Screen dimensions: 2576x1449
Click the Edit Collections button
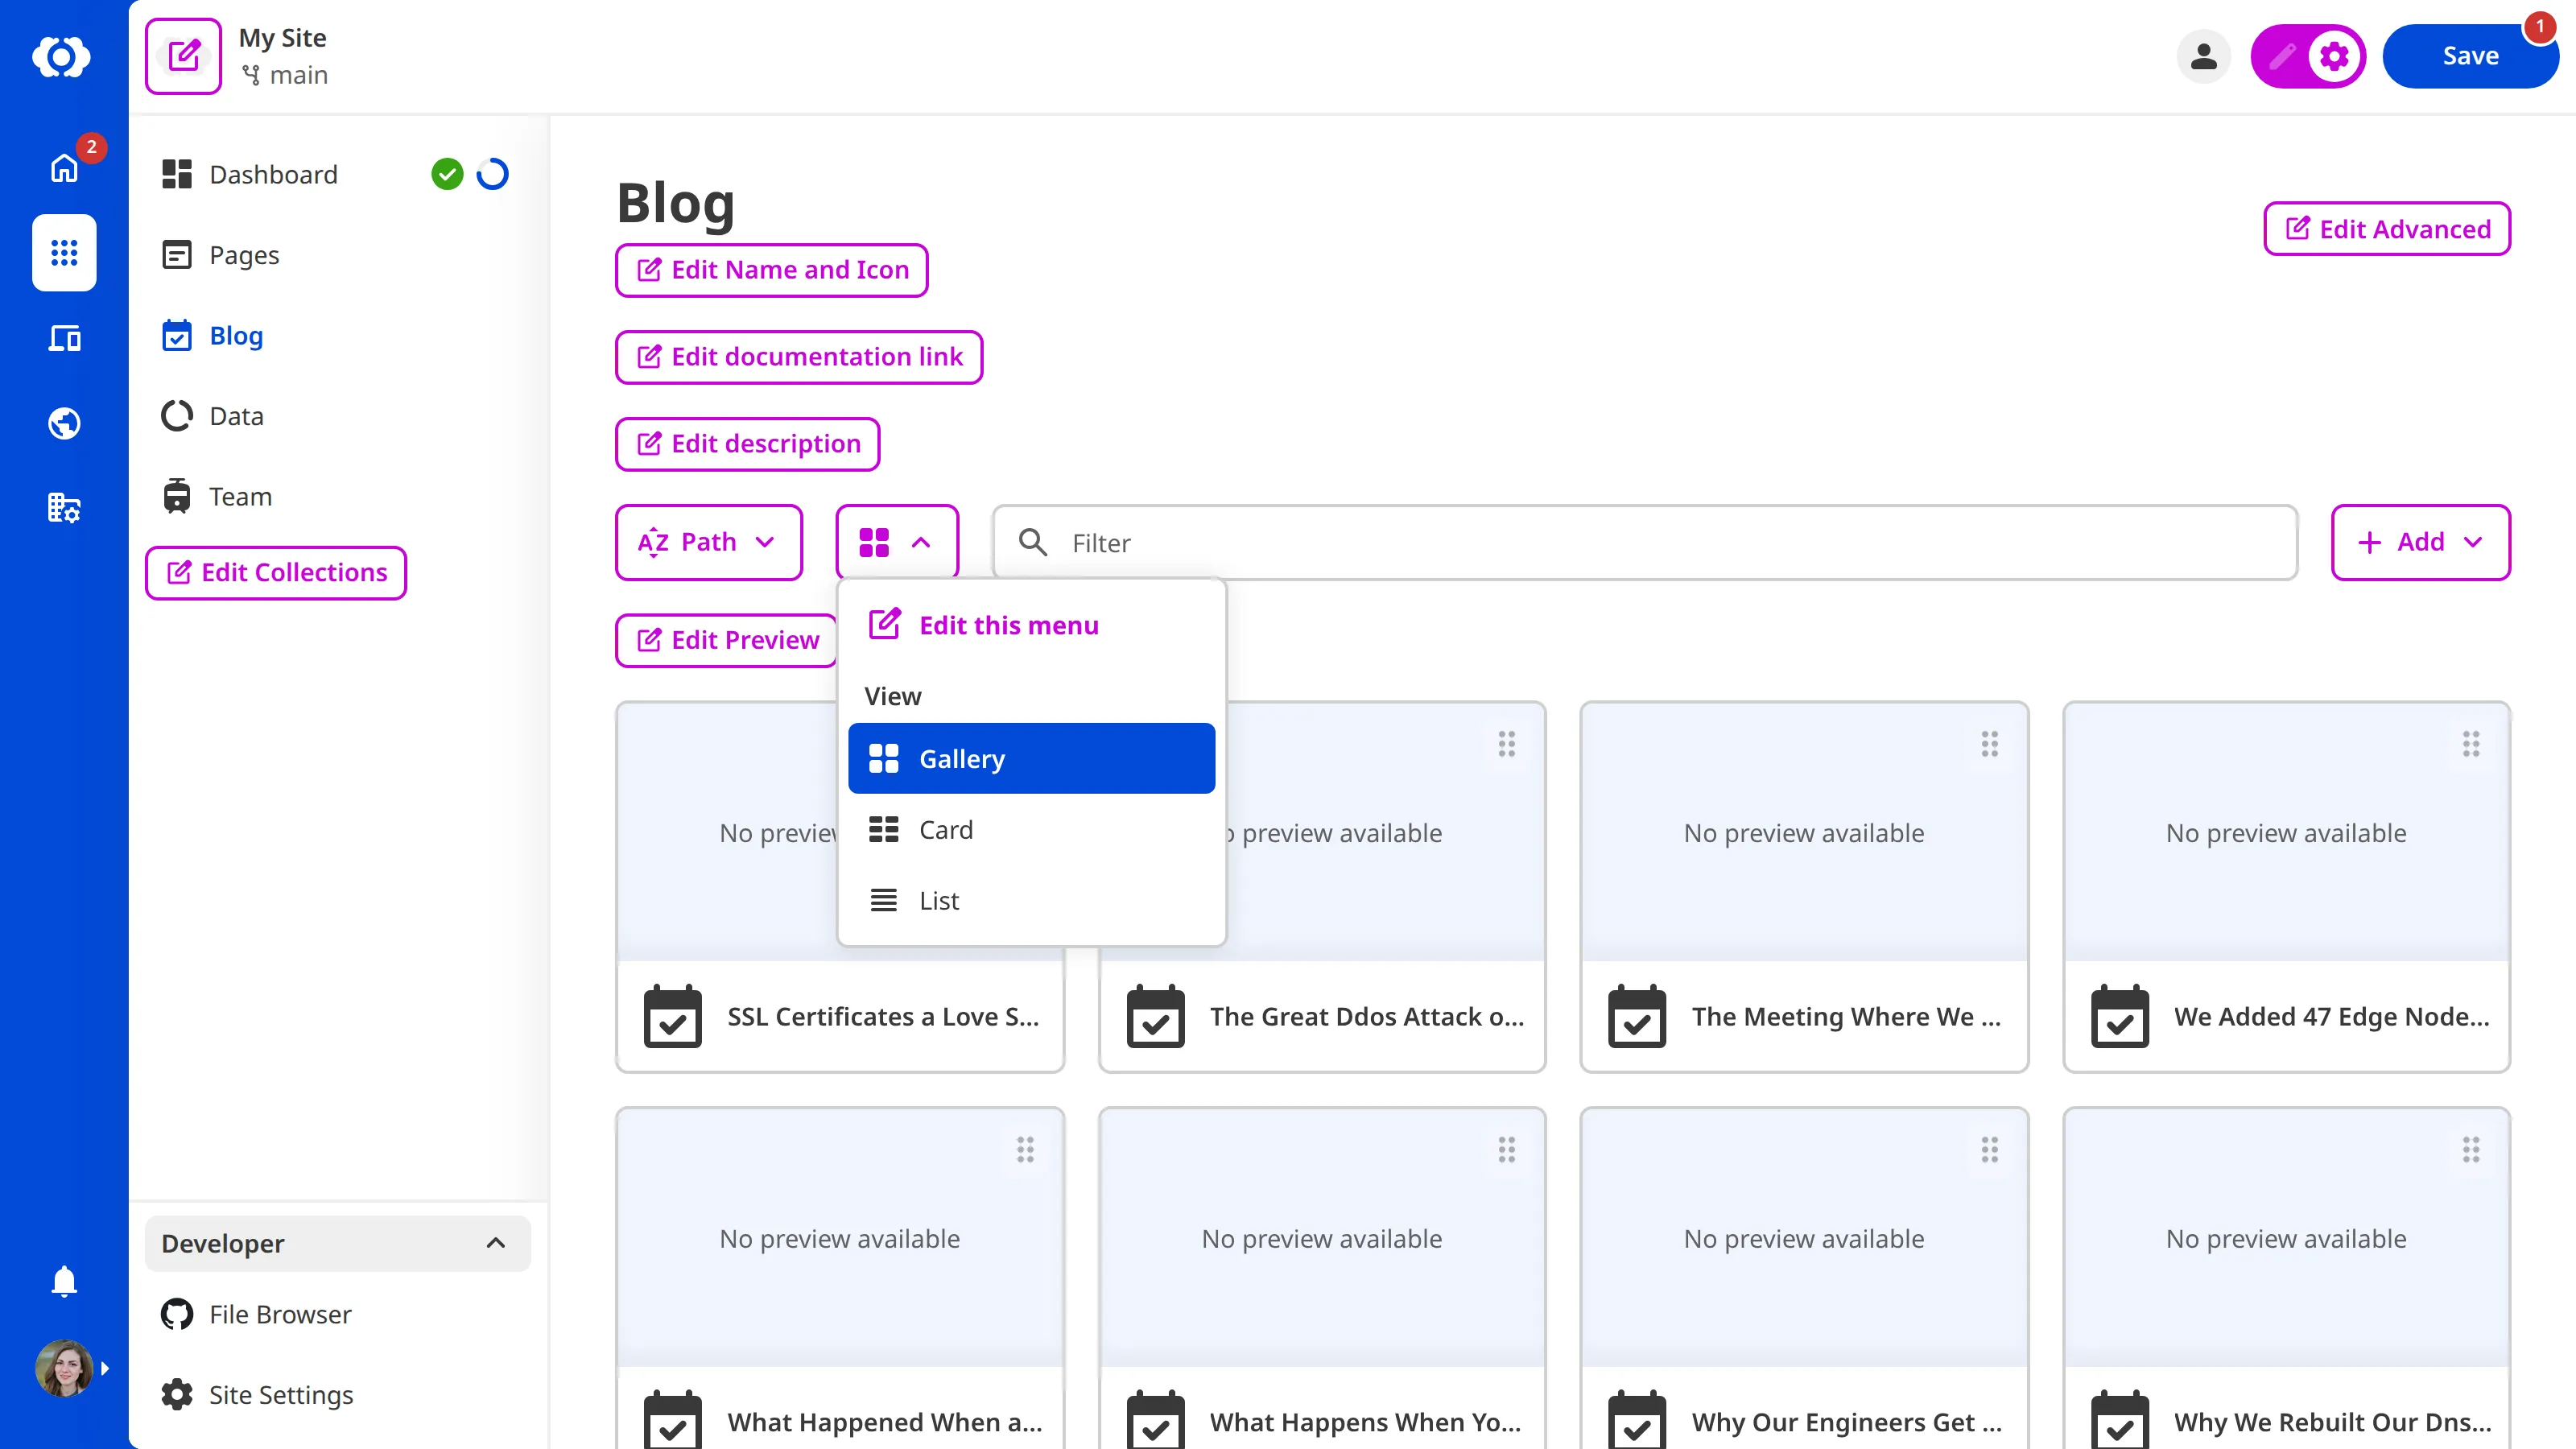click(x=275, y=572)
